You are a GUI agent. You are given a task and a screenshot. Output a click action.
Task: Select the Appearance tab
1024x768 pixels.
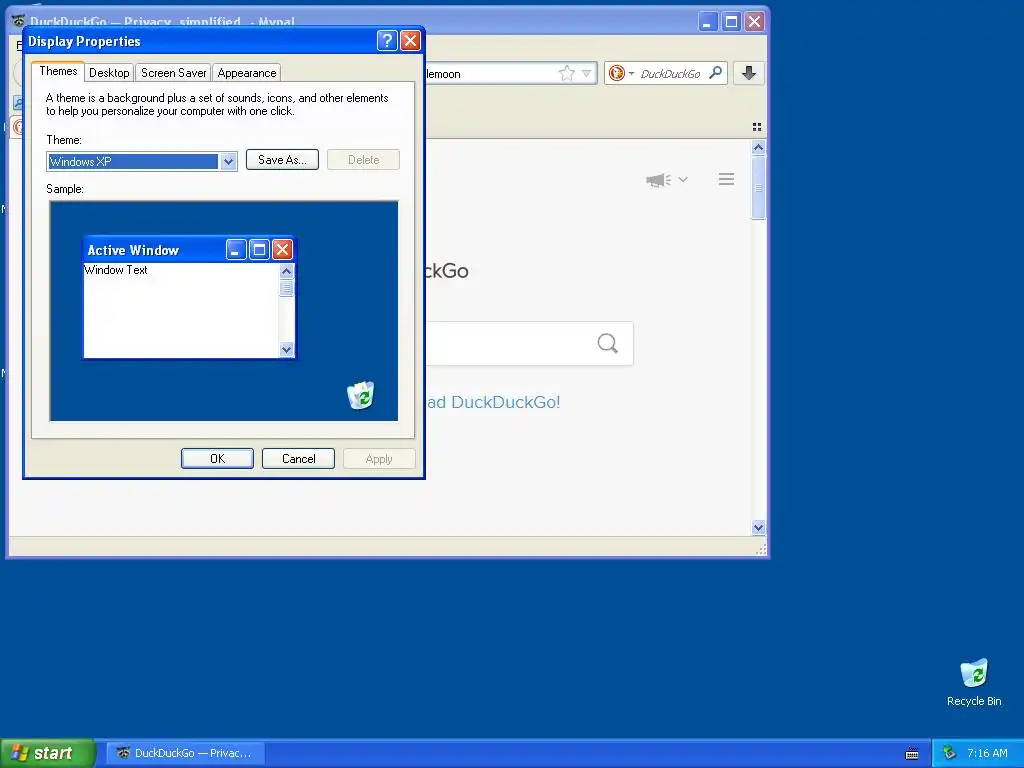(247, 72)
